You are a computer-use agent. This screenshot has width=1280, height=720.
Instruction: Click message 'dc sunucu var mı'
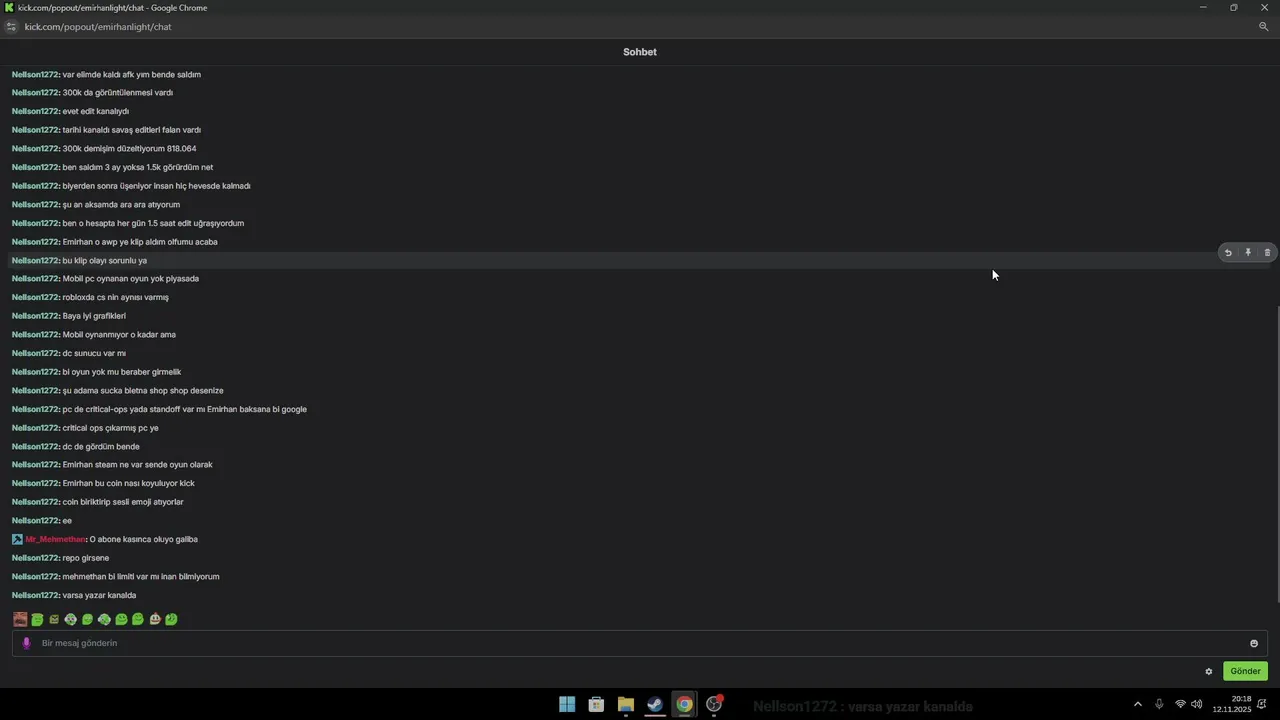coord(94,353)
